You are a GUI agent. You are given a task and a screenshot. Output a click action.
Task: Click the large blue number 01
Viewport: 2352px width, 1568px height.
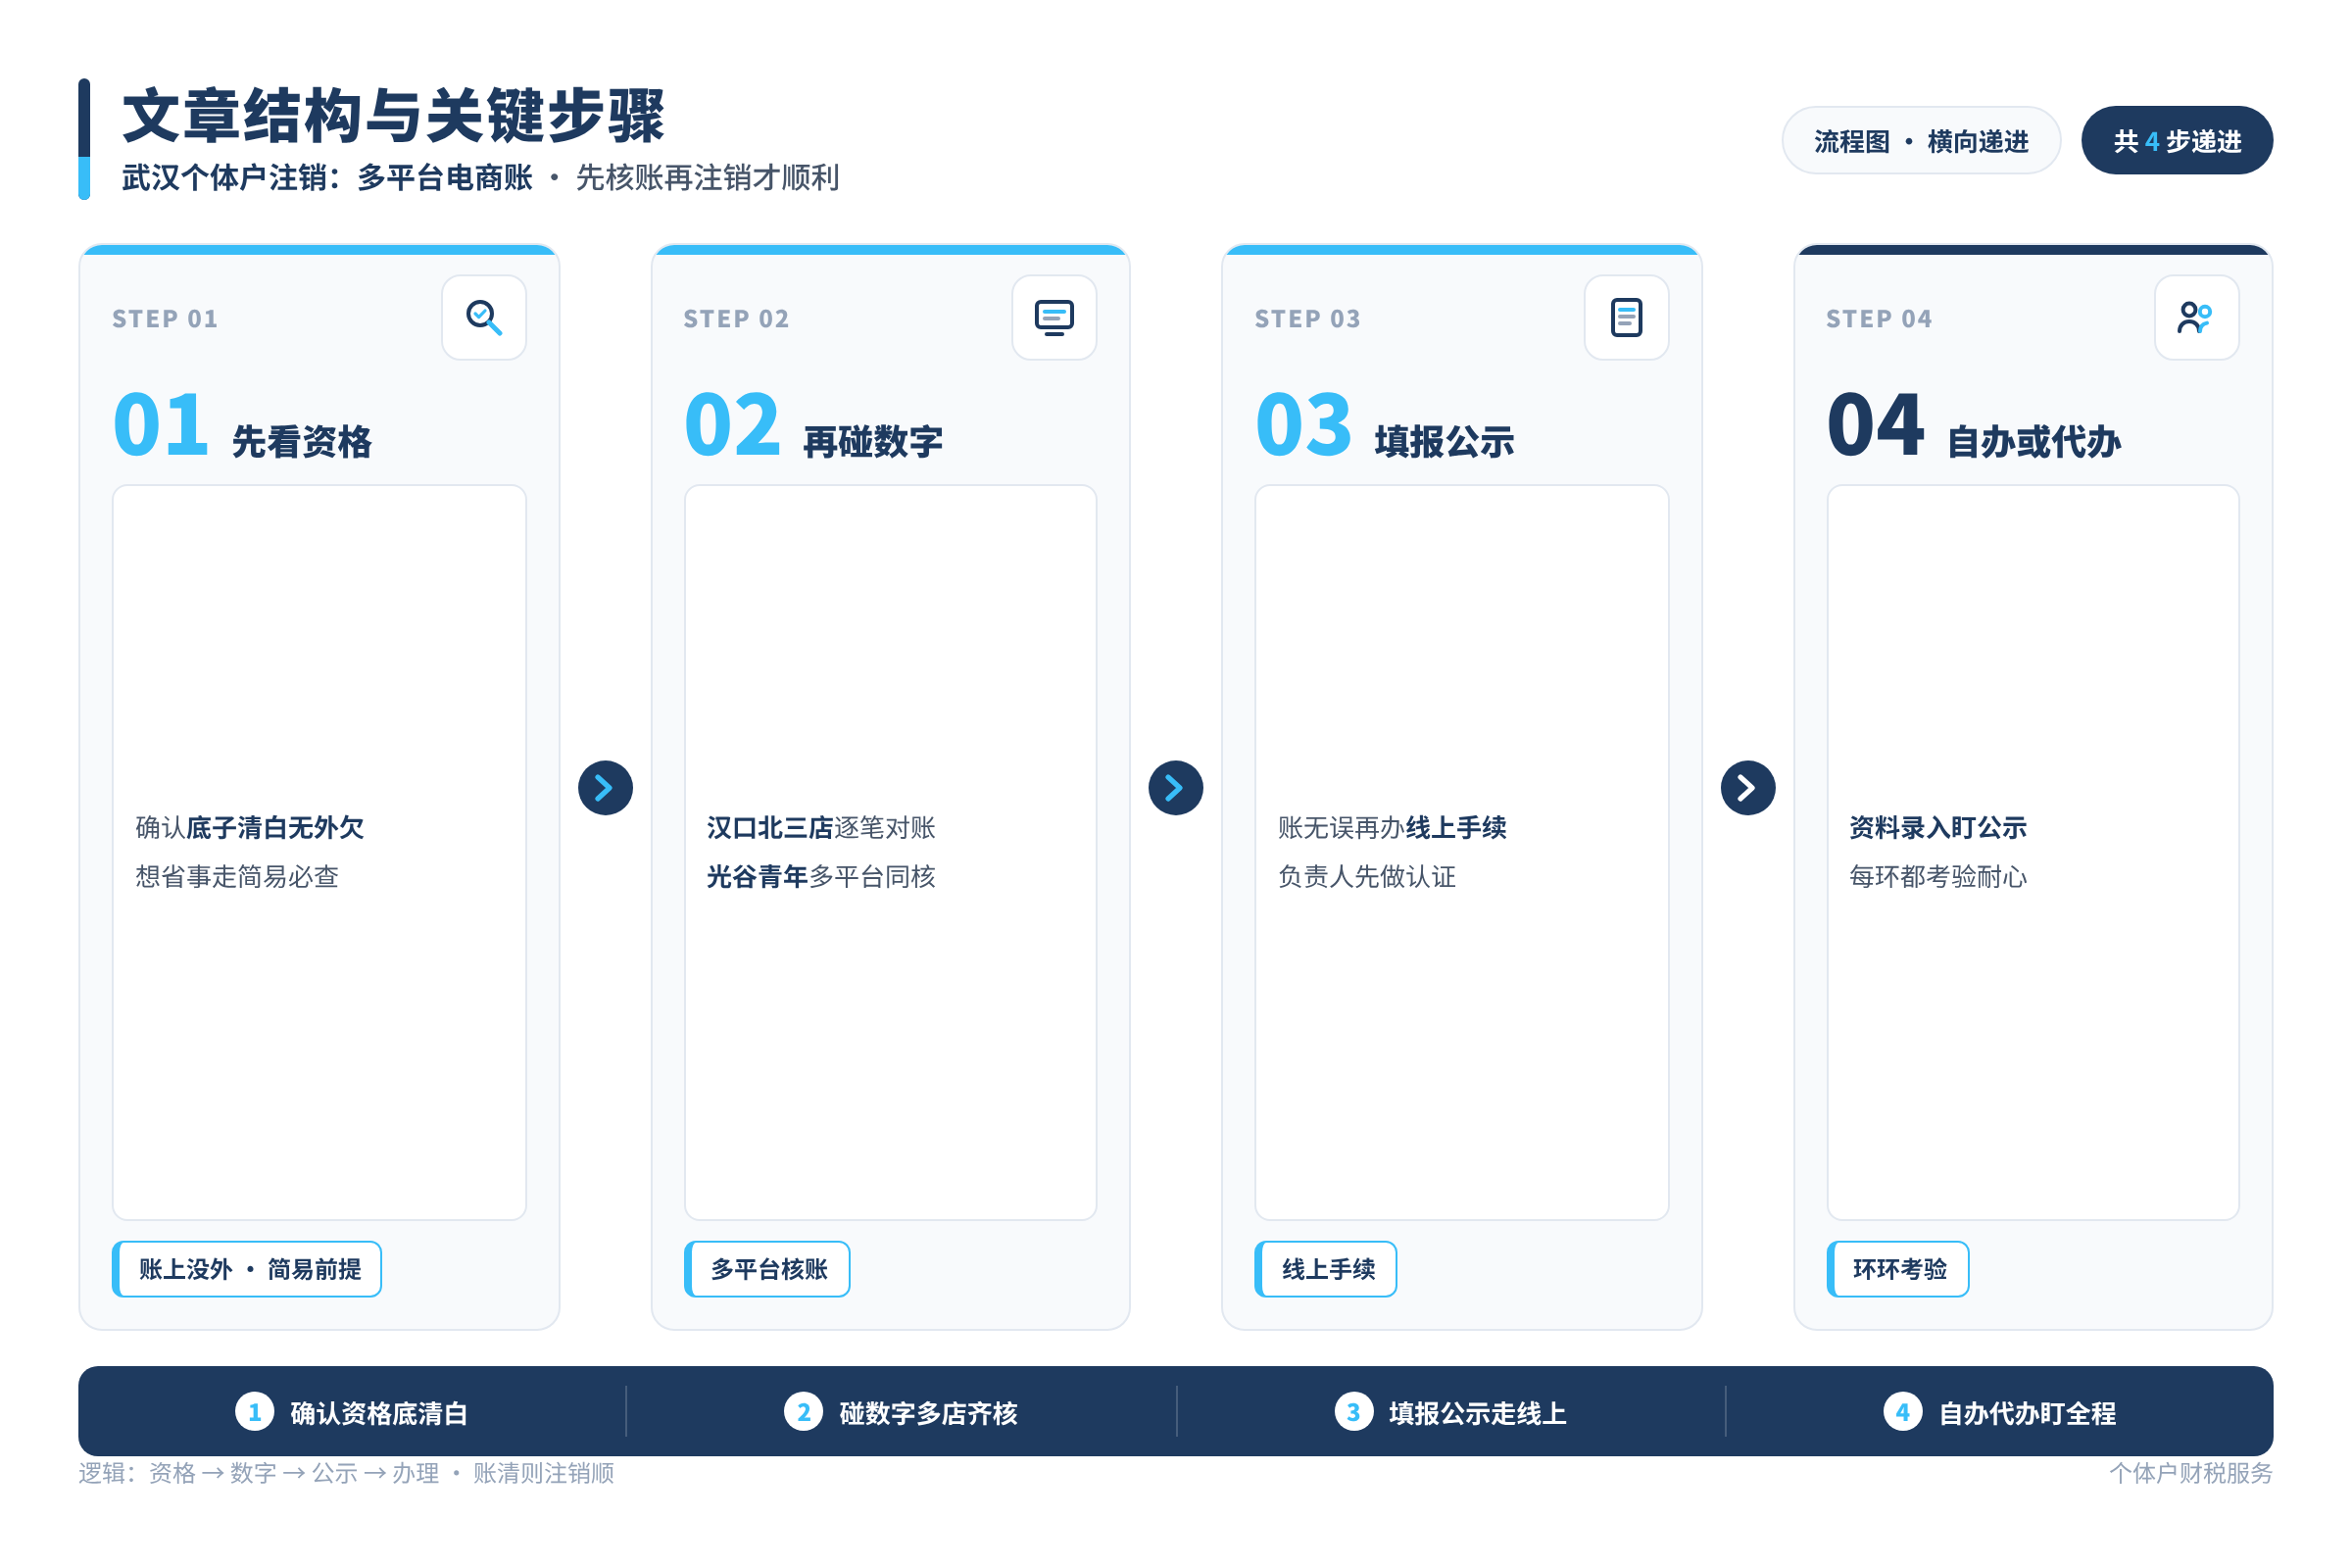[161, 425]
